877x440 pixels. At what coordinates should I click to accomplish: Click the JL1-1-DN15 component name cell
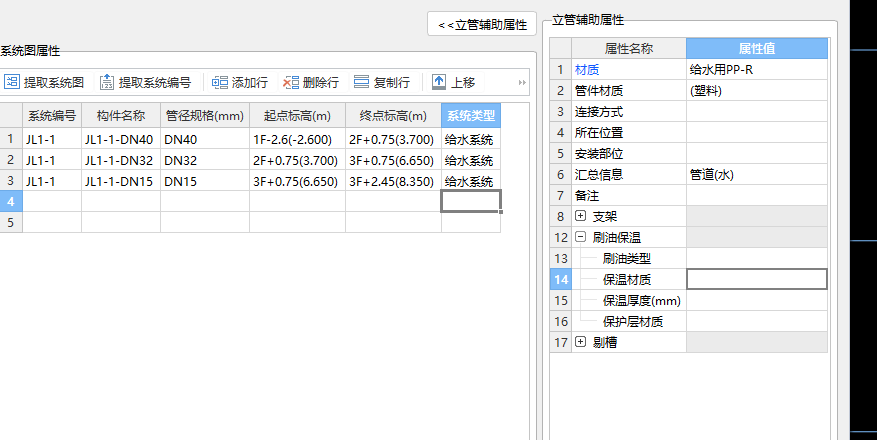pyautogui.click(x=121, y=181)
